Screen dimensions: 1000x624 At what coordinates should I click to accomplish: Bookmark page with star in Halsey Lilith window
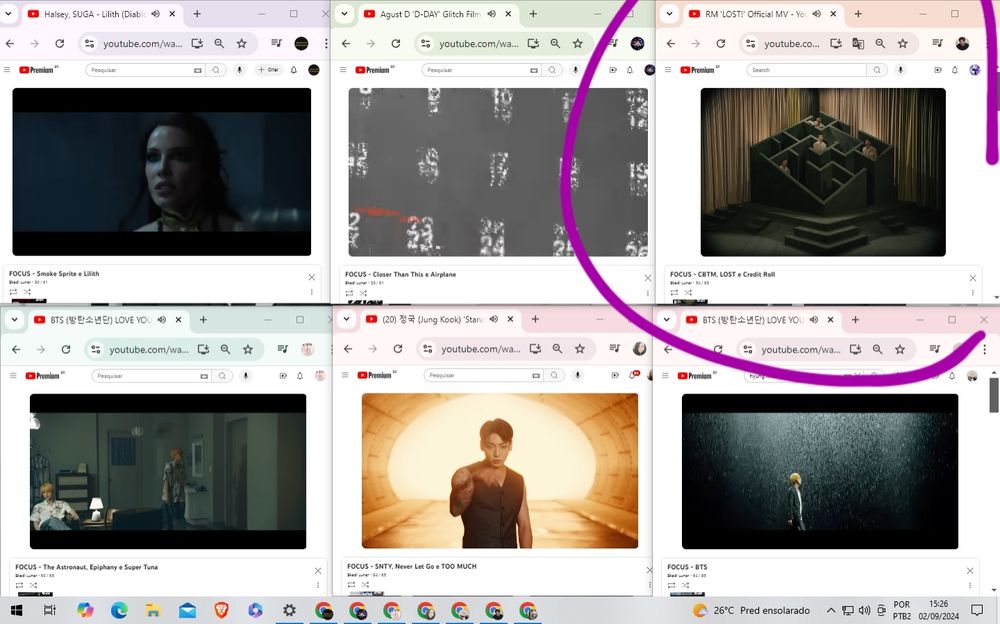(x=241, y=43)
